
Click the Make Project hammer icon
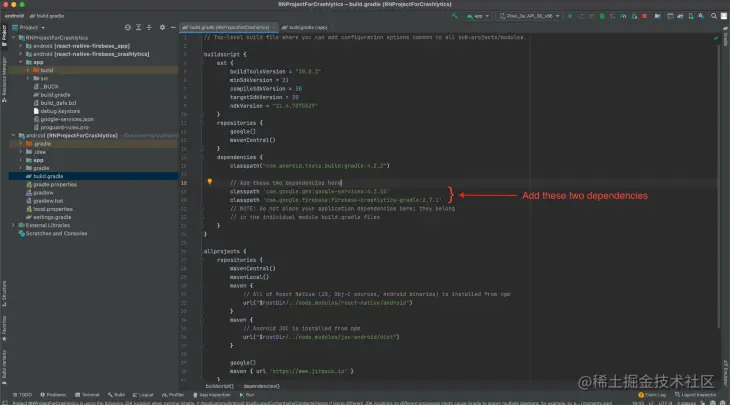[x=455, y=16]
